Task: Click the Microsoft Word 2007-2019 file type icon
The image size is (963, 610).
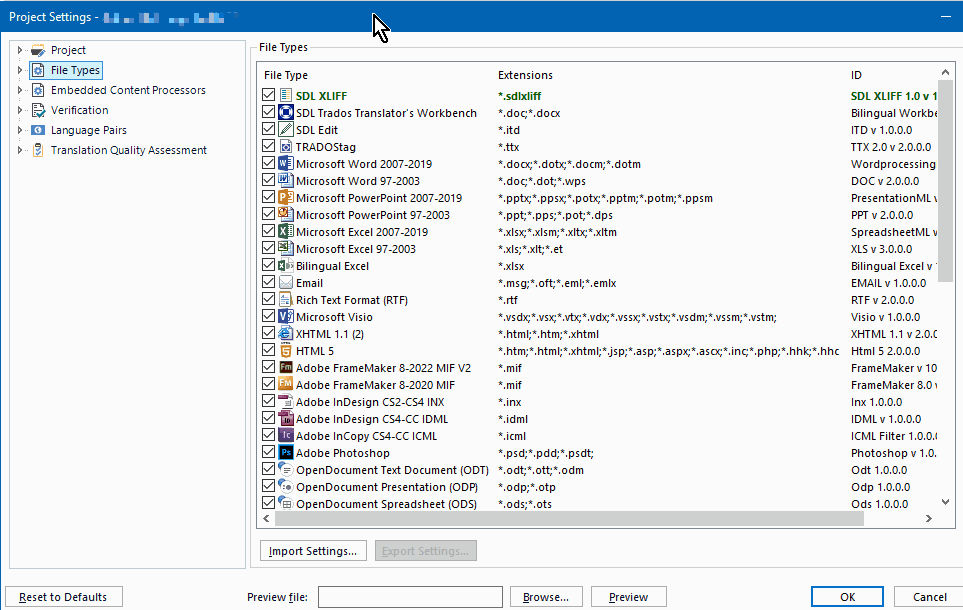Action: click(x=285, y=164)
